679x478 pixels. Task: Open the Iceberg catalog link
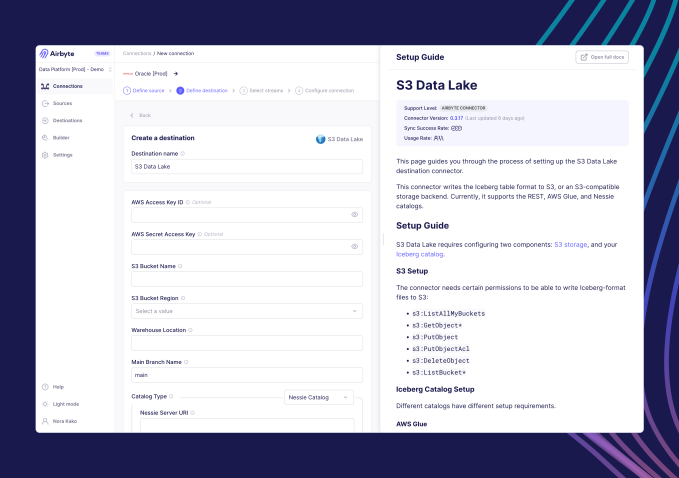coord(420,255)
